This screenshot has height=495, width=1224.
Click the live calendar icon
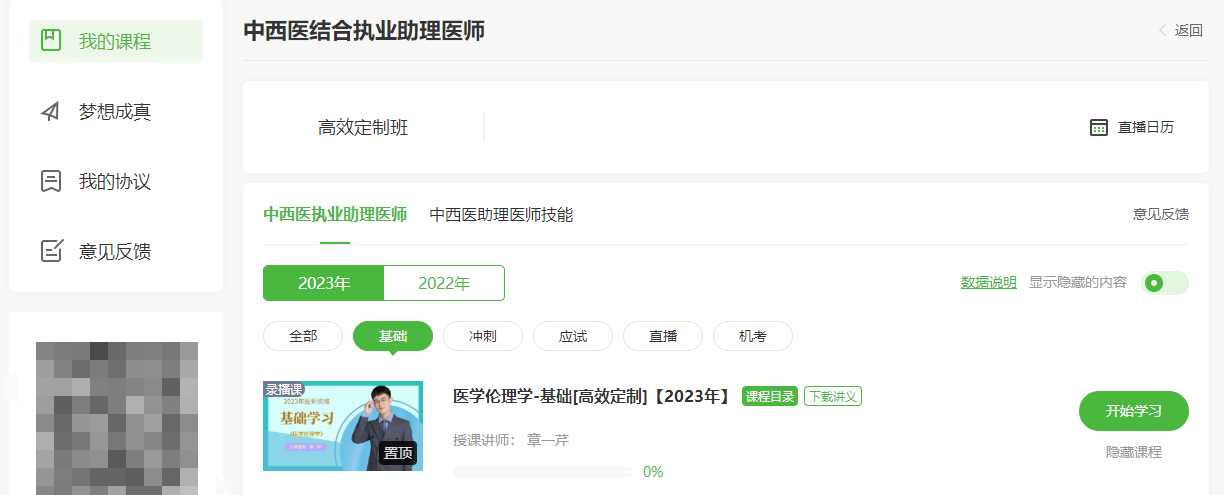click(x=1098, y=127)
